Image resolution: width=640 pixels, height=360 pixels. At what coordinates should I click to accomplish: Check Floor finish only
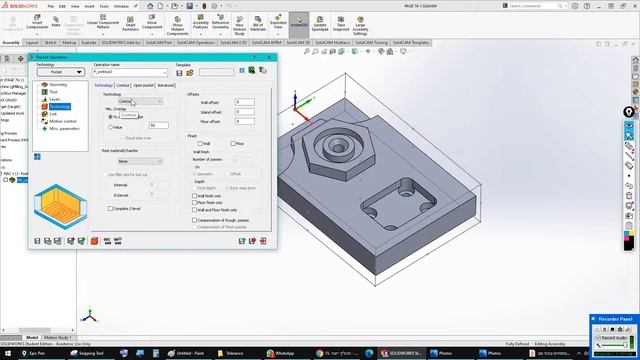click(x=195, y=202)
